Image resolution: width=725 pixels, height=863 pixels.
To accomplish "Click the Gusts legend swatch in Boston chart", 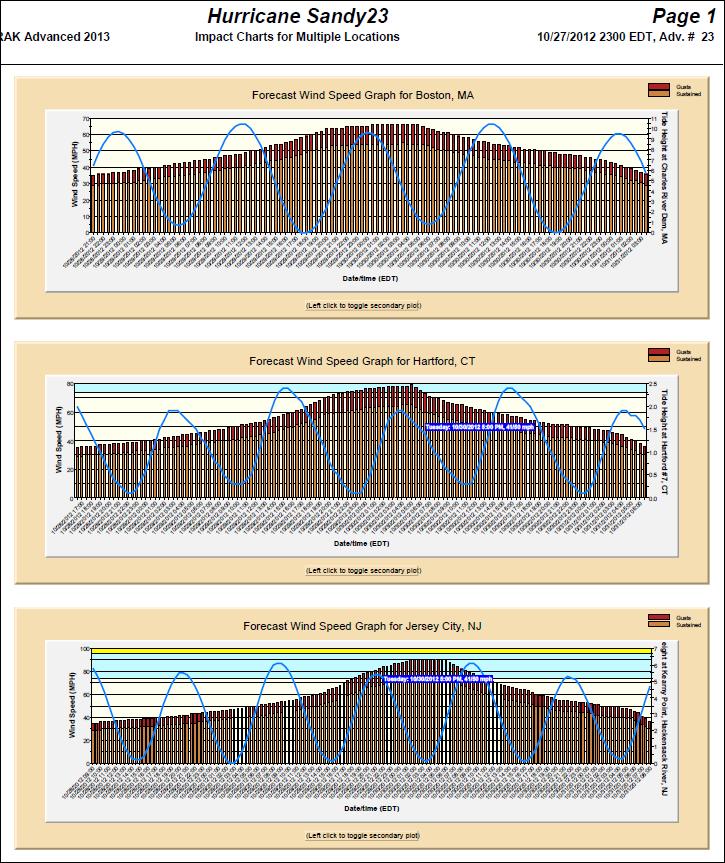I will pyautogui.click(x=658, y=87).
